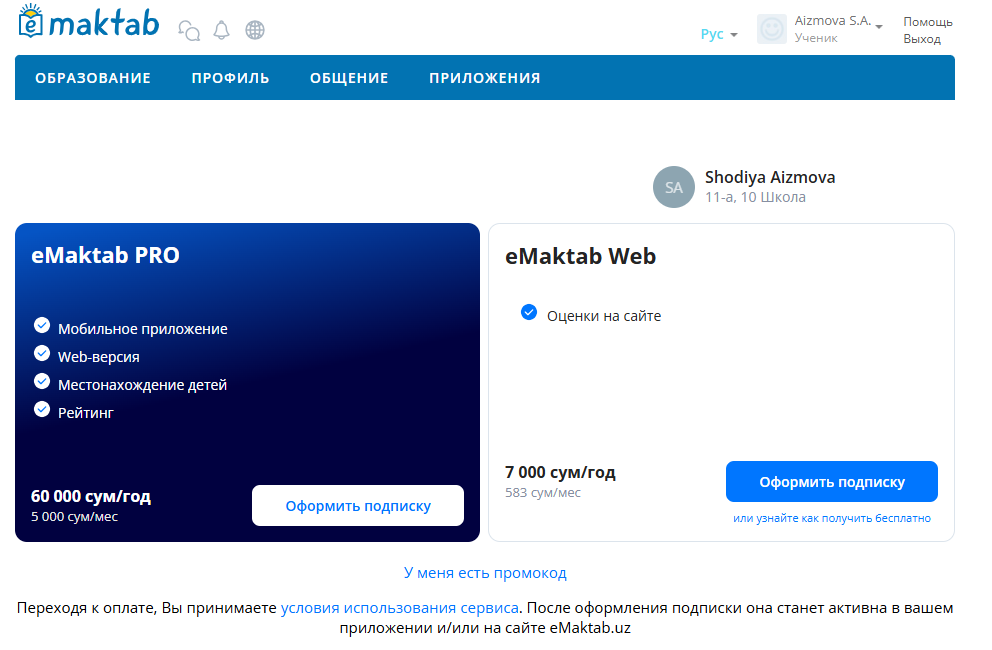Click the 'Ученик' role label
The width and height of the screenshot is (992, 650).
click(x=816, y=38)
